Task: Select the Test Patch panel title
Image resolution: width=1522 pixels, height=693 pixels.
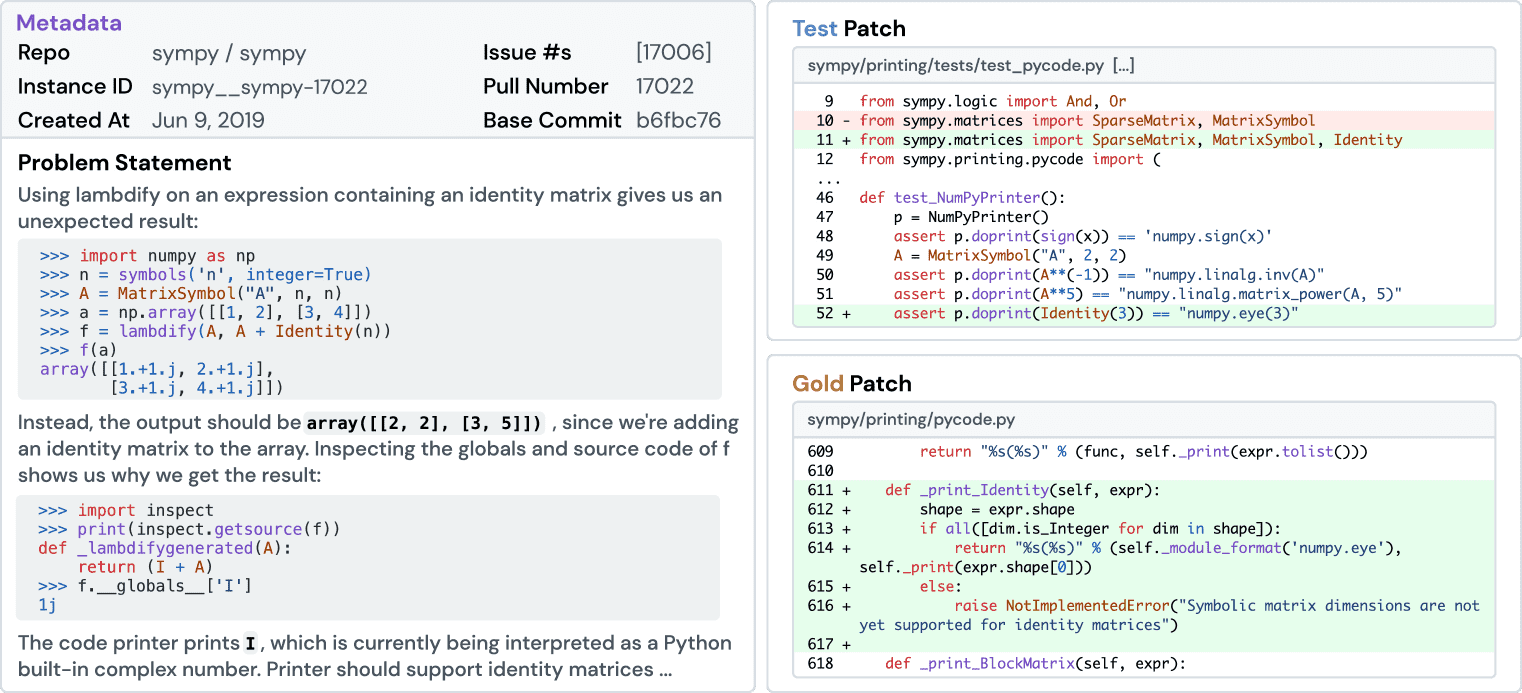Action: (852, 28)
